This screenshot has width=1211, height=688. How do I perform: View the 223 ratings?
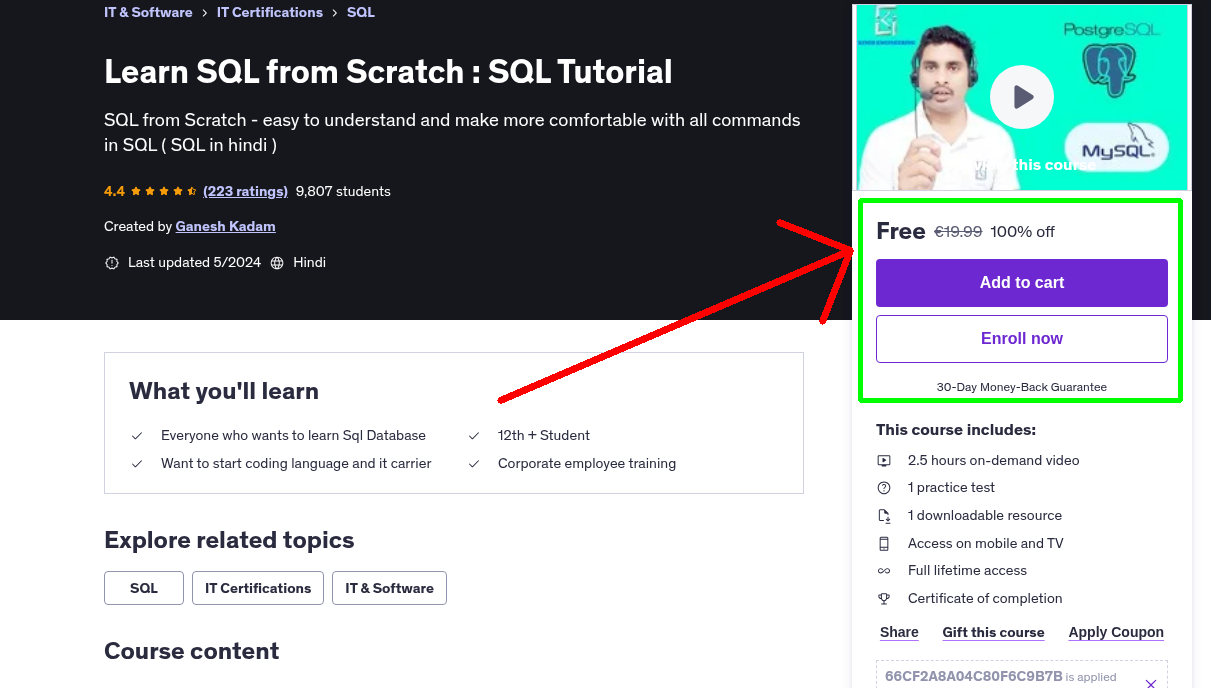pyautogui.click(x=245, y=191)
